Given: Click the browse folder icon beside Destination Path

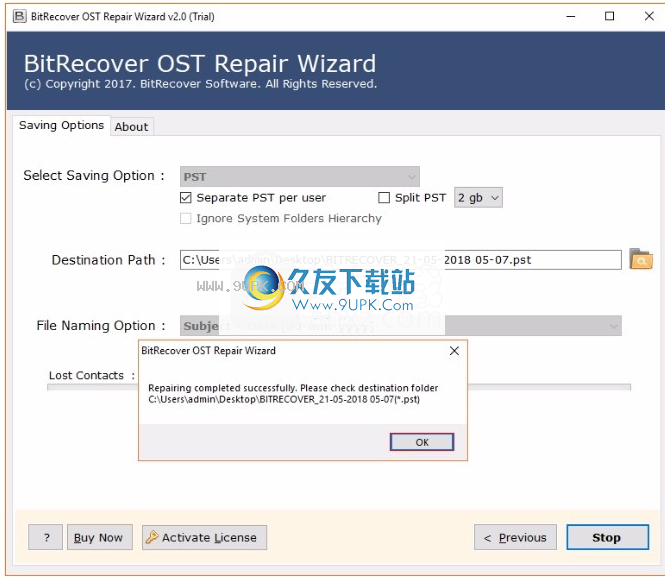Looking at the screenshot, I should pyautogui.click(x=641, y=259).
